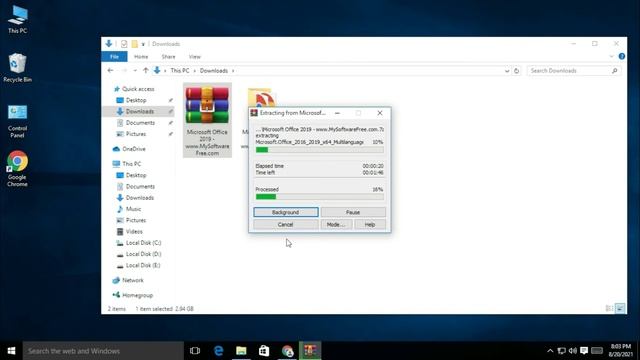The height and width of the screenshot is (360, 640).
Task: Open the Recycle Bin desktop icon
Action: coord(17,68)
